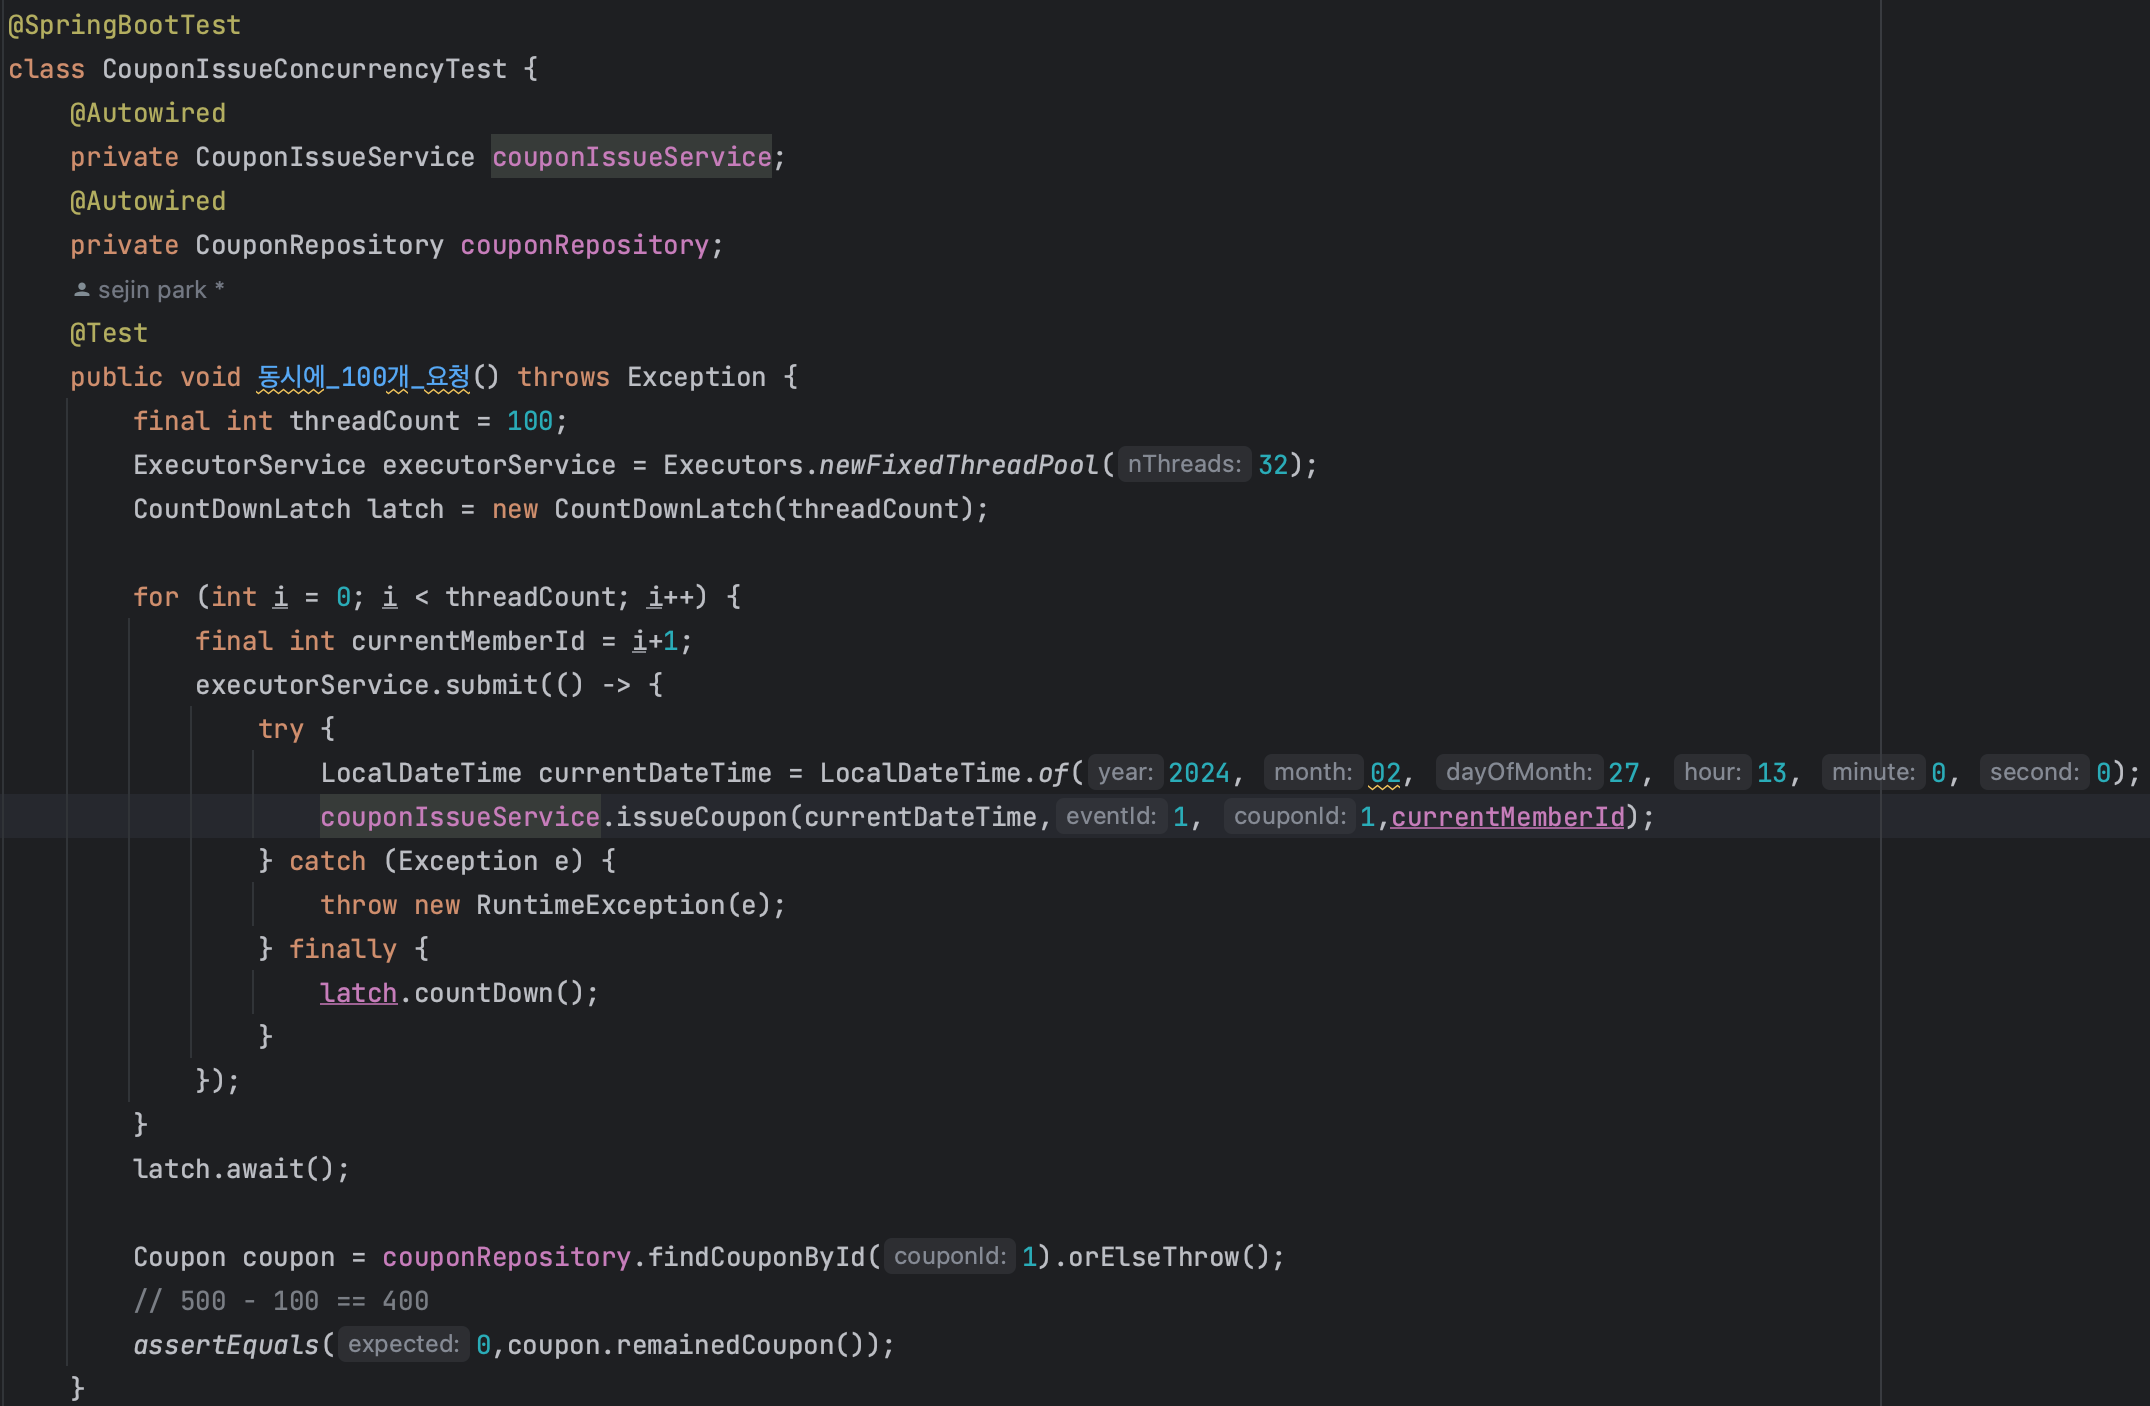This screenshot has height=1406, width=2150.
Task: Click the nThreads inlay hint
Action: (1184, 464)
